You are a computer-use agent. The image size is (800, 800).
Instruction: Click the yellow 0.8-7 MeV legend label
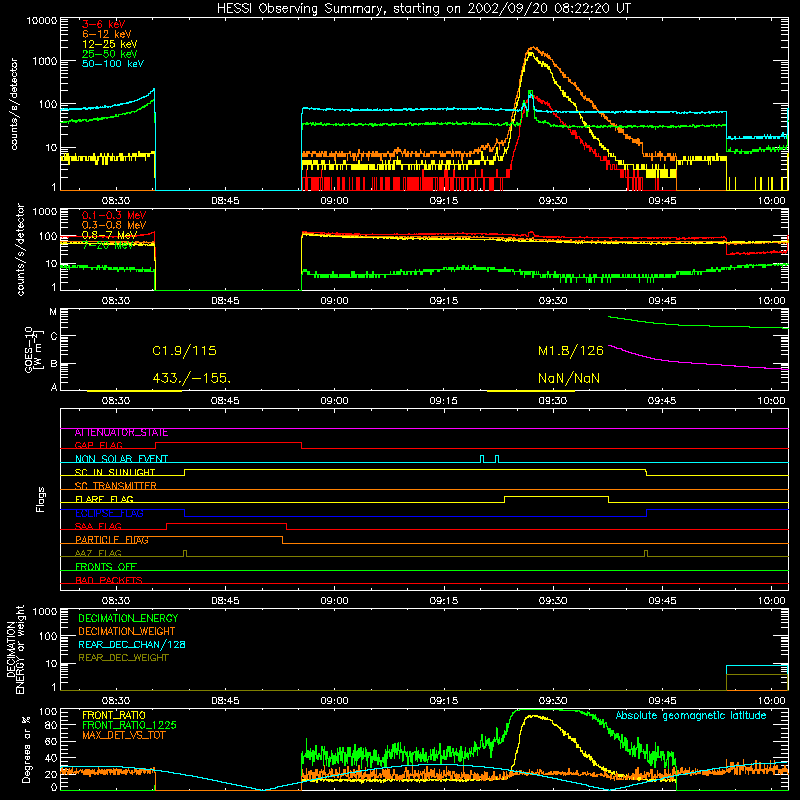[110, 235]
